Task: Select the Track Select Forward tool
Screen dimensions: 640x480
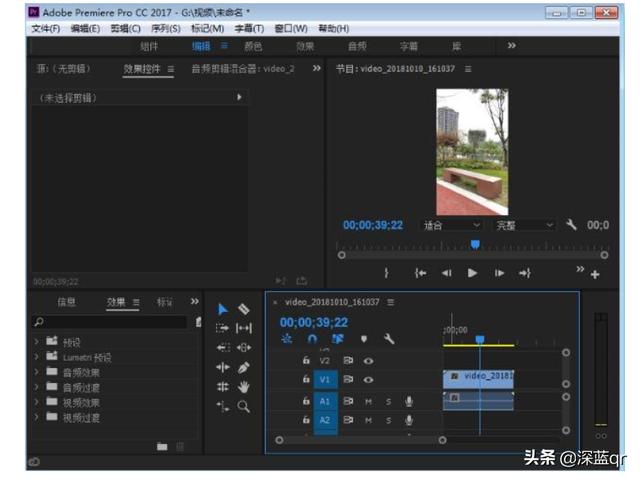Action: click(222, 328)
